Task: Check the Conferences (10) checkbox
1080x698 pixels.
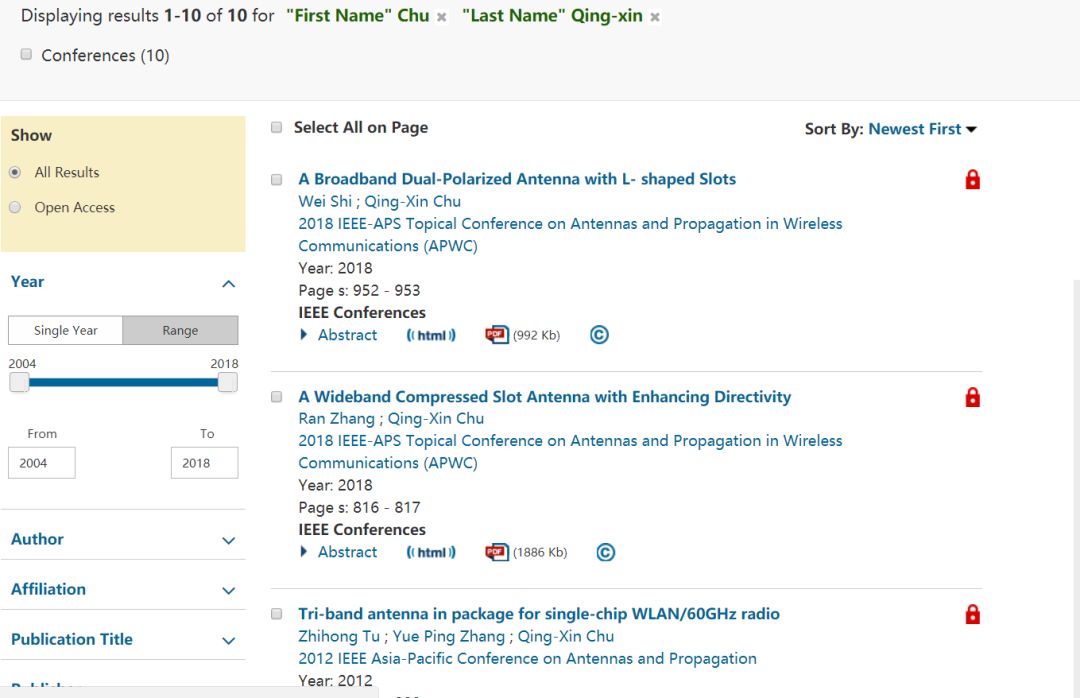Action: (26, 55)
